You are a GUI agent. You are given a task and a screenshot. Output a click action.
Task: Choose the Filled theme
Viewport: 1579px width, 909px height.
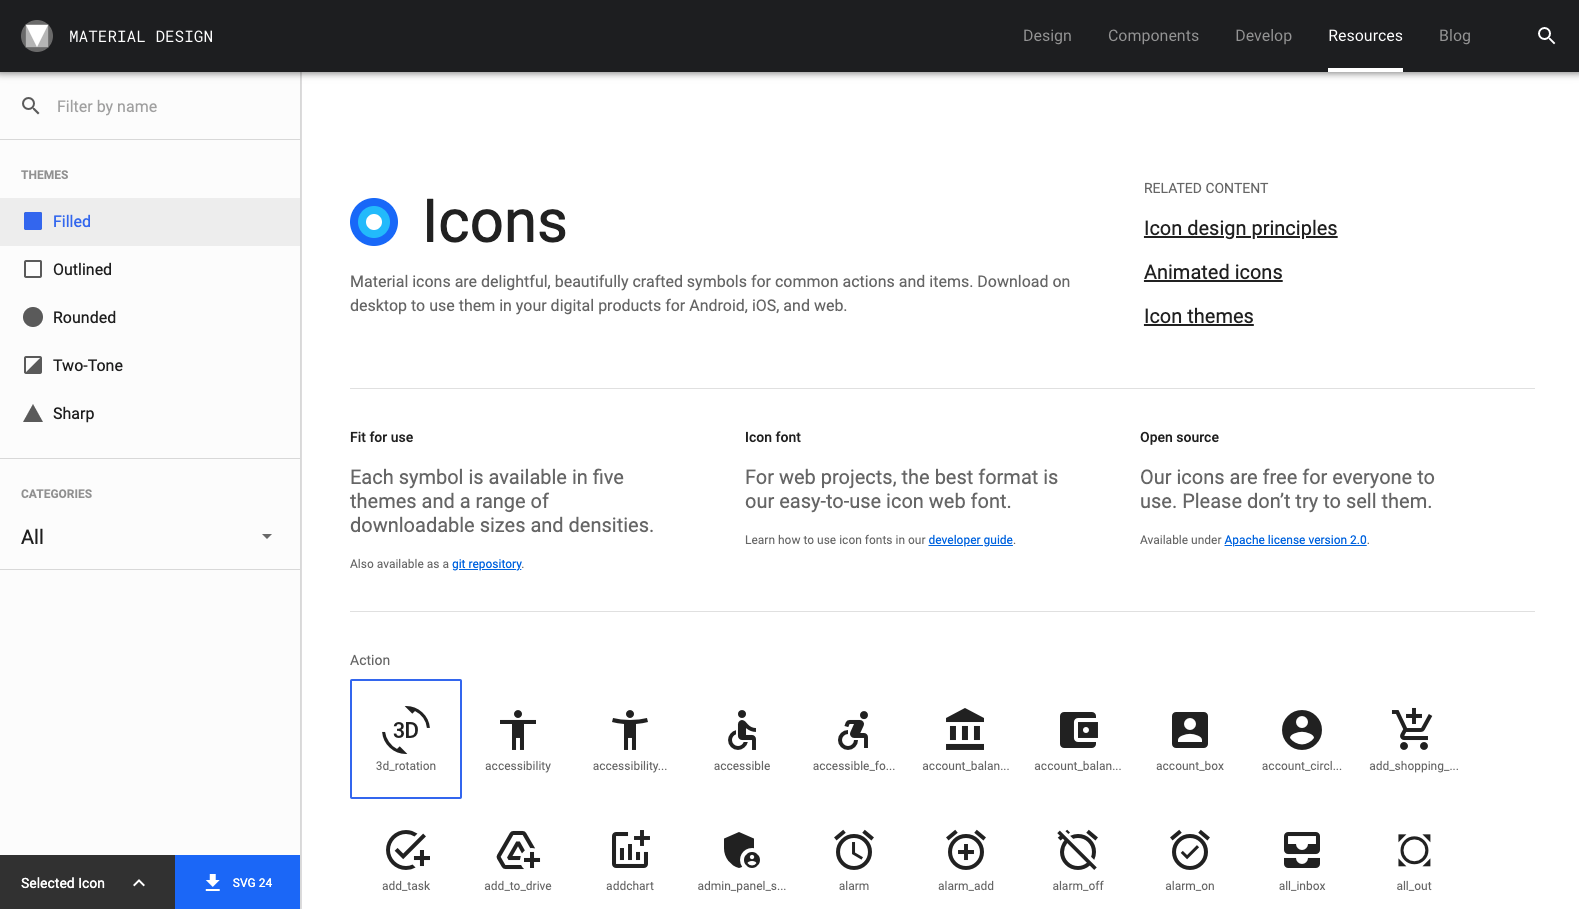click(x=150, y=222)
